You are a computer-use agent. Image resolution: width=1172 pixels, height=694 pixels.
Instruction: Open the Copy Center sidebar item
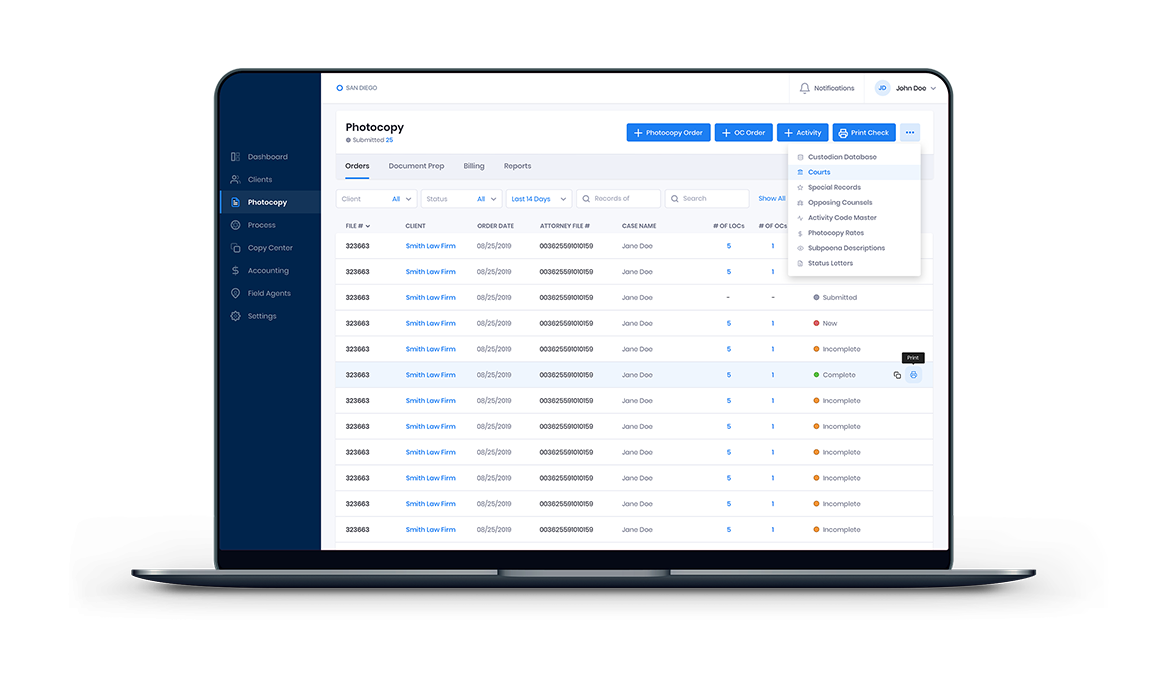tap(270, 248)
